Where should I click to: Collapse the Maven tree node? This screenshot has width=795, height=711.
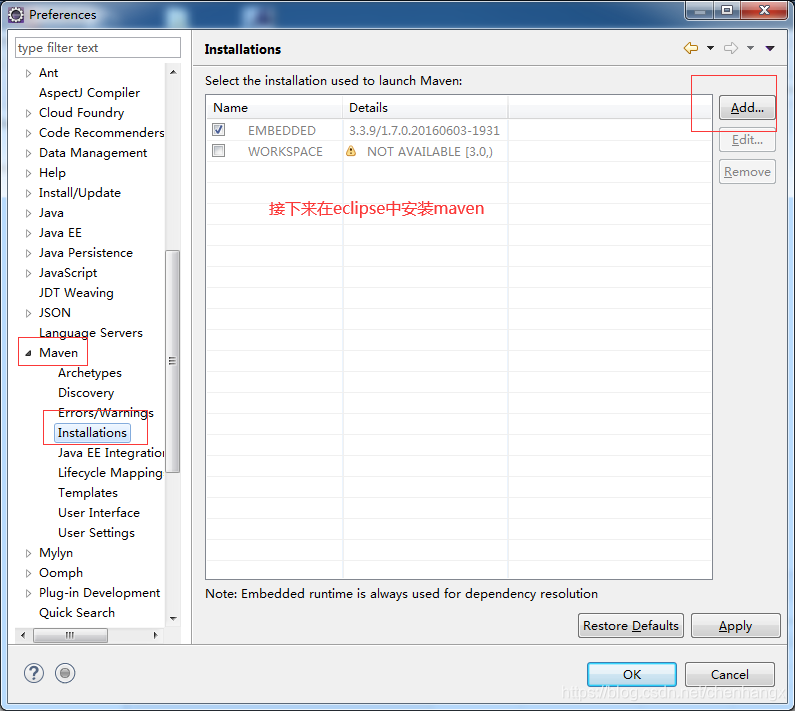(28, 353)
